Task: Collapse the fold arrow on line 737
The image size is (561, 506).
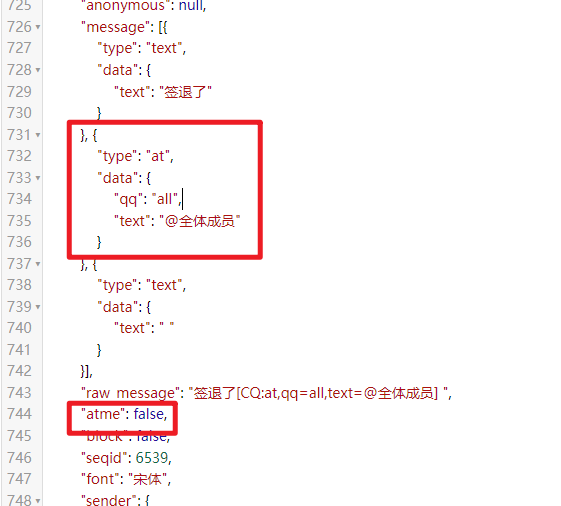Action: tap(38, 264)
